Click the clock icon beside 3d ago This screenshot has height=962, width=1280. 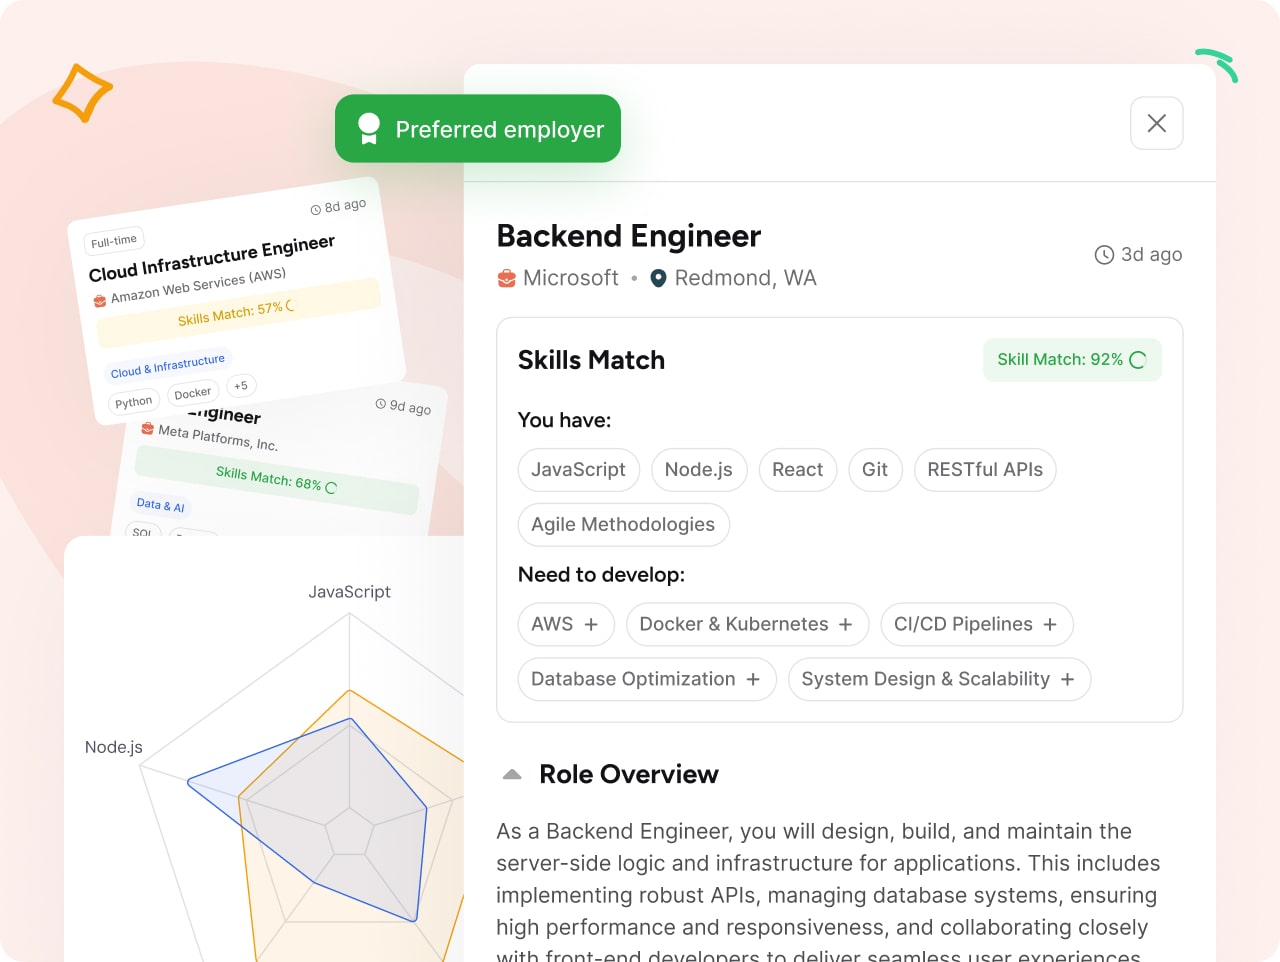pos(1103,254)
